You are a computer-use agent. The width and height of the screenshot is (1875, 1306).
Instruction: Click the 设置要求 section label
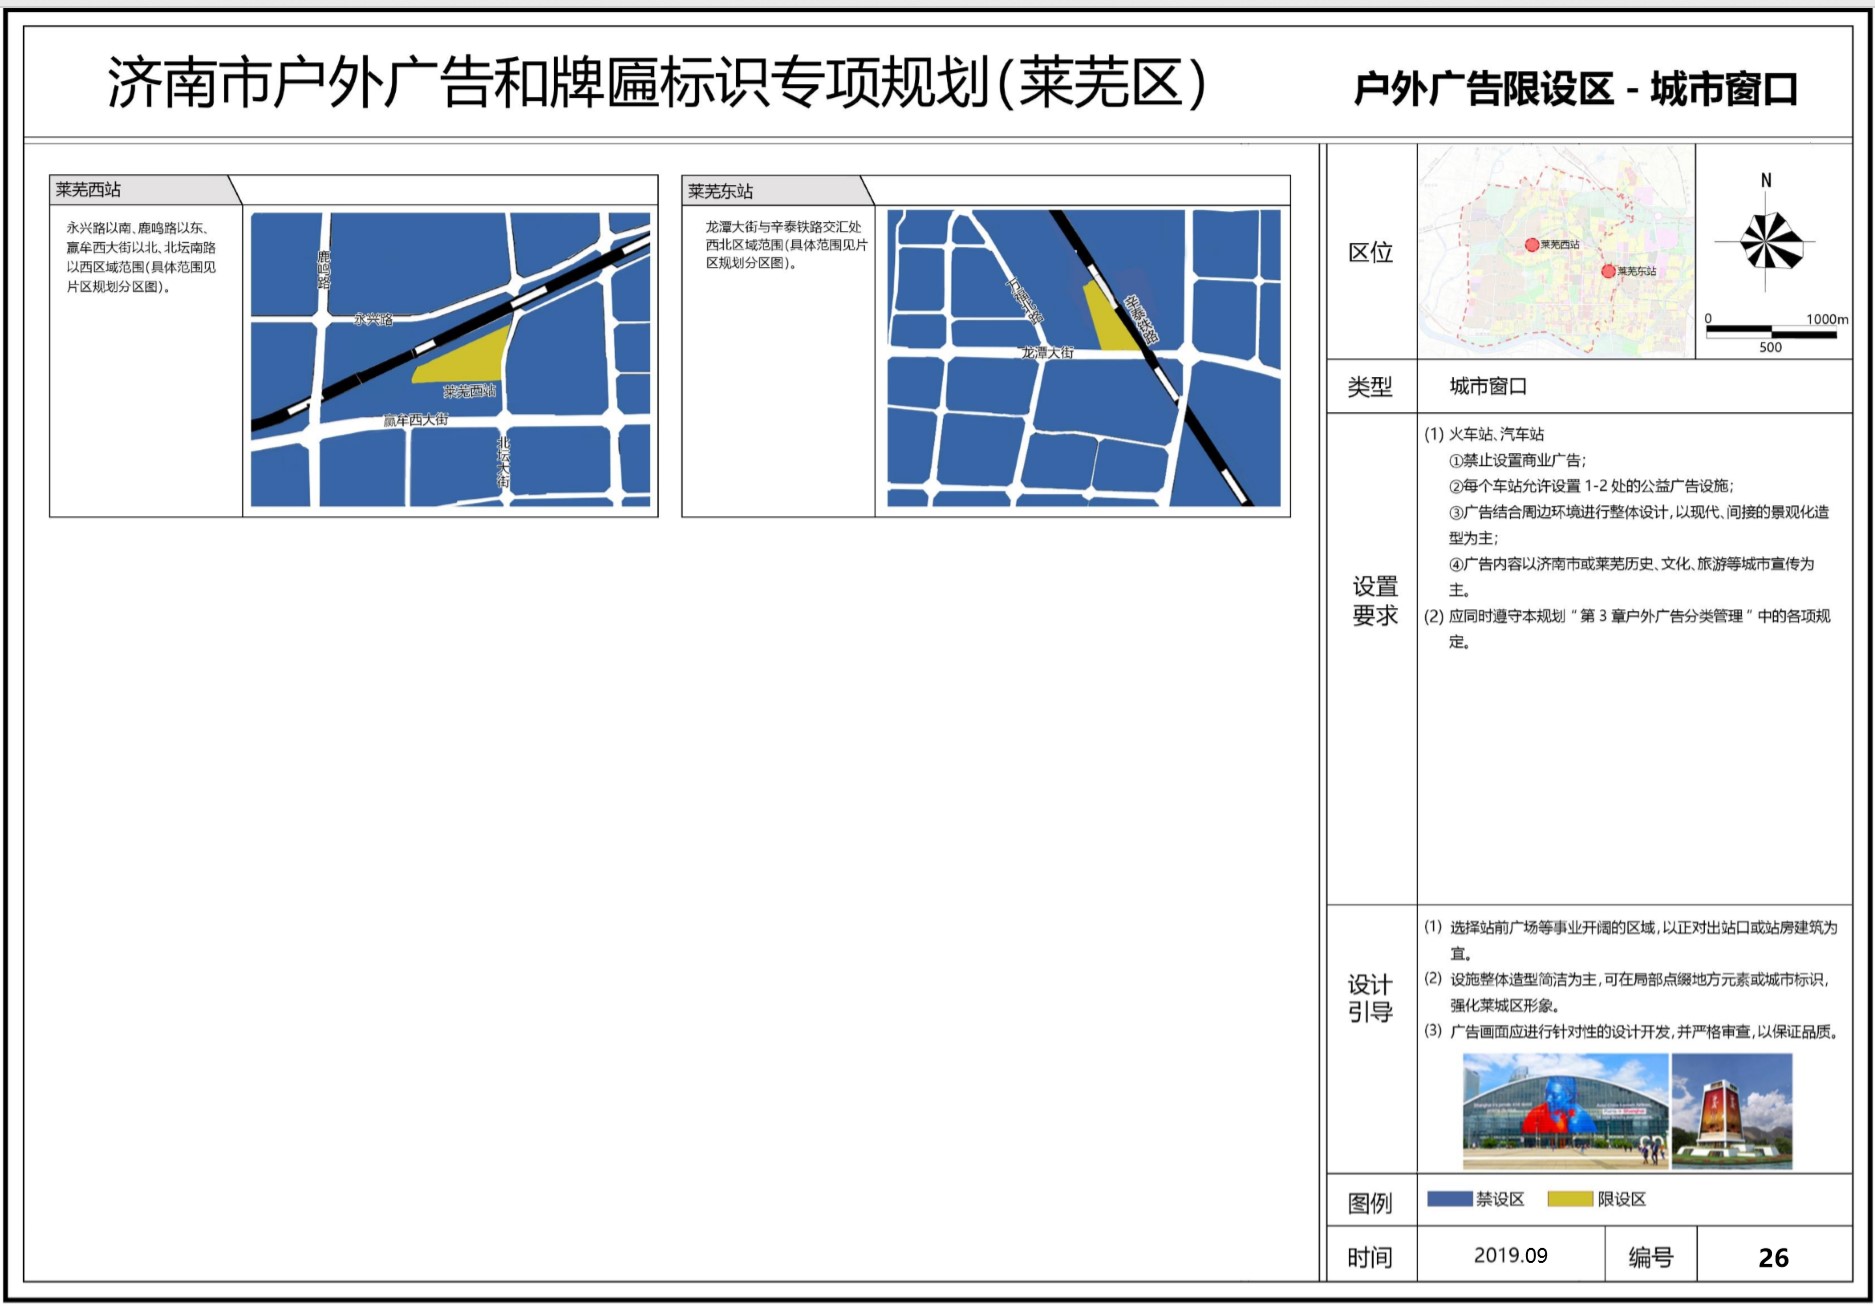tap(1374, 601)
